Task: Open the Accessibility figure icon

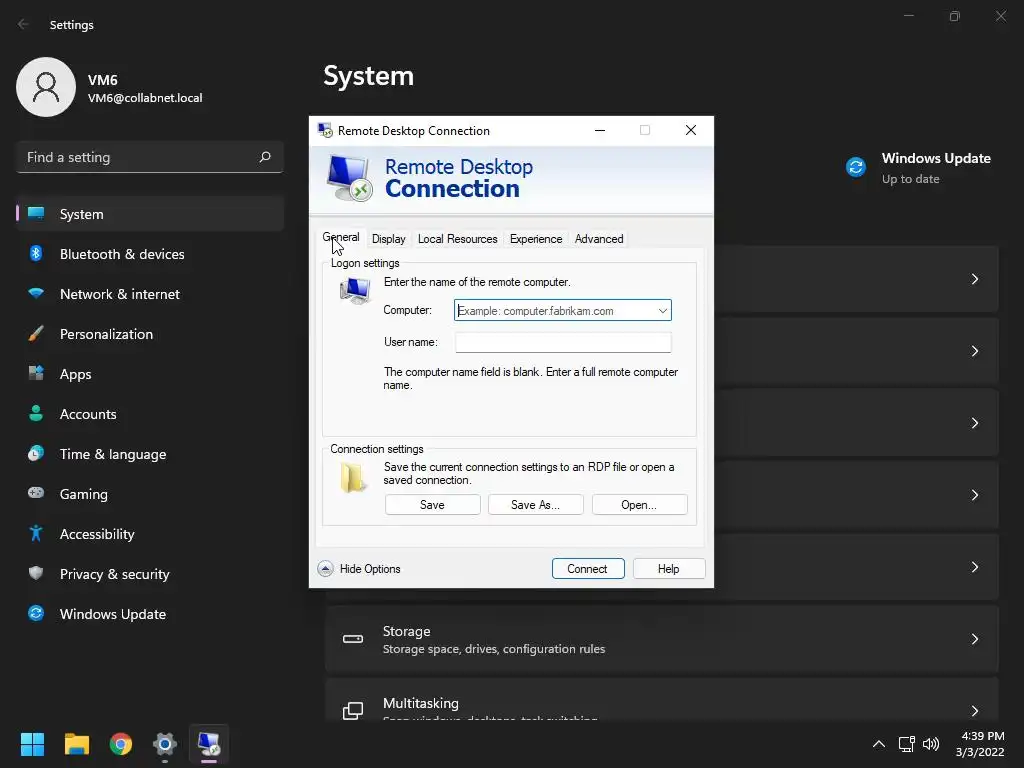Action: pos(36,534)
